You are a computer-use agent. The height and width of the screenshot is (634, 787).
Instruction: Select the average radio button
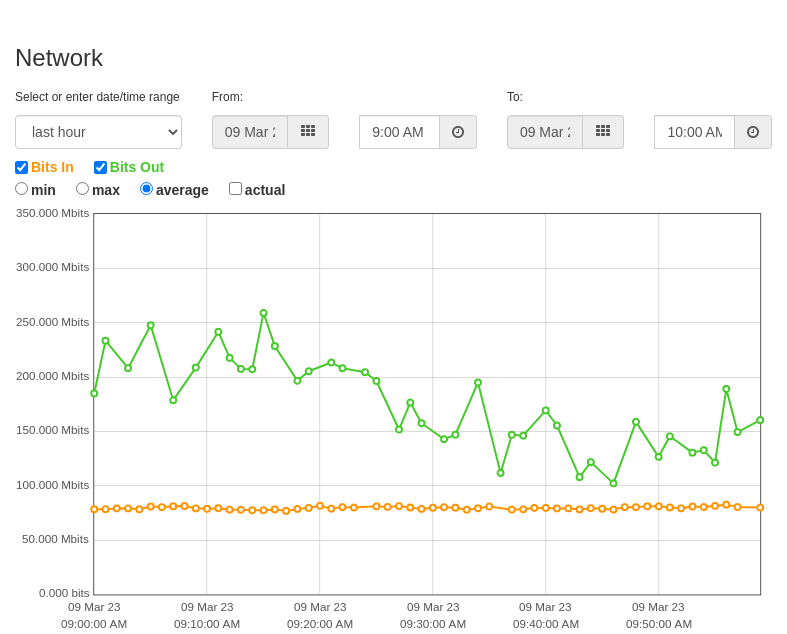click(x=147, y=189)
